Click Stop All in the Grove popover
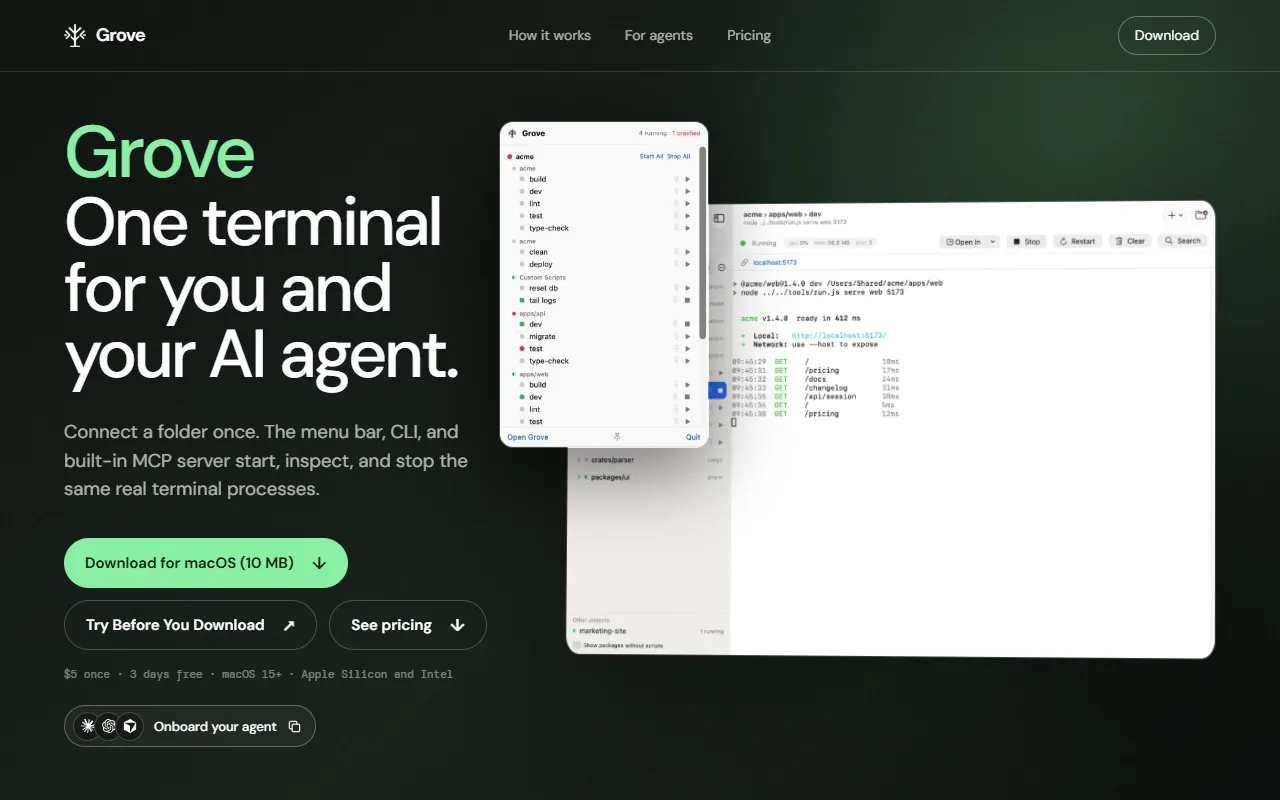Image resolution: width=1280 pixels, height=800 pixels. 679,156
